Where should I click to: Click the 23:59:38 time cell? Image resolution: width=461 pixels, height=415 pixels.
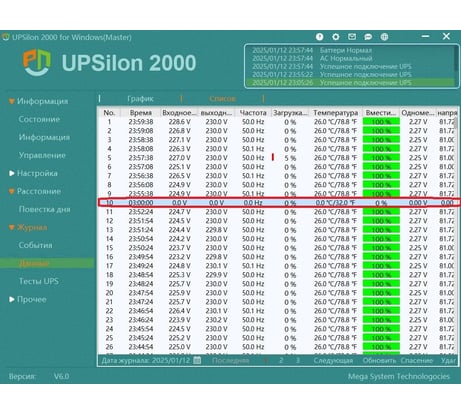(141, 122)
